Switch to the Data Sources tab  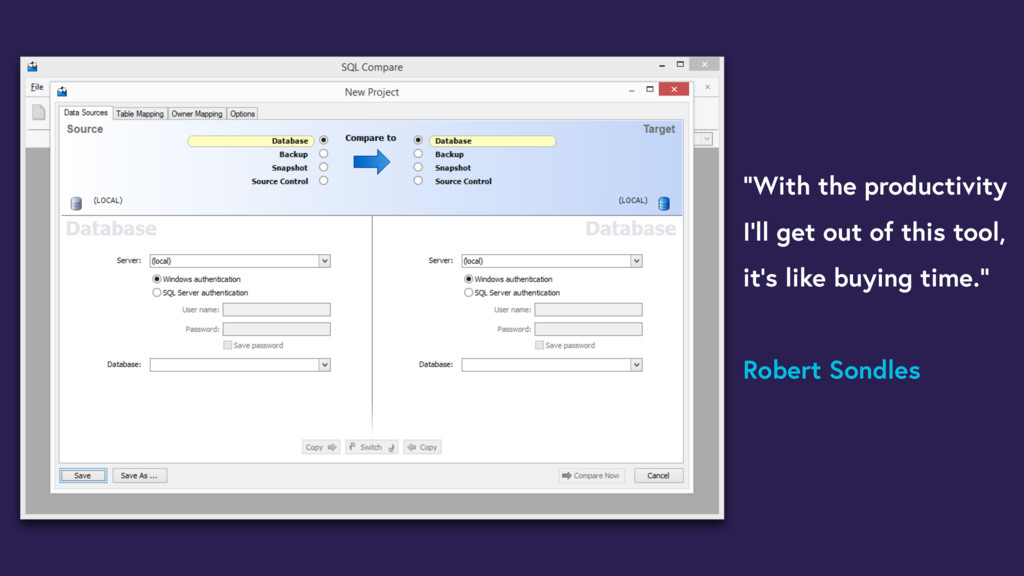pos(86,113)
